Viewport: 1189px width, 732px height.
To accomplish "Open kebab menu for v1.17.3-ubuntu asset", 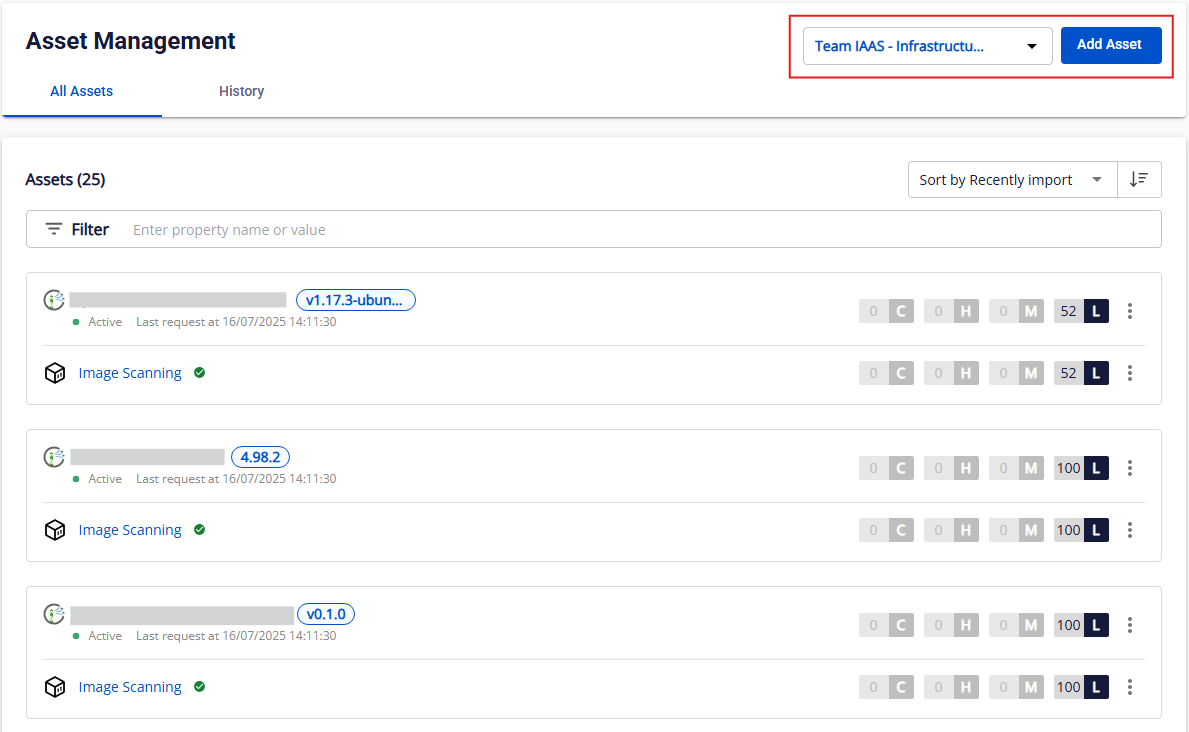I will click(x=1130, y=311).
